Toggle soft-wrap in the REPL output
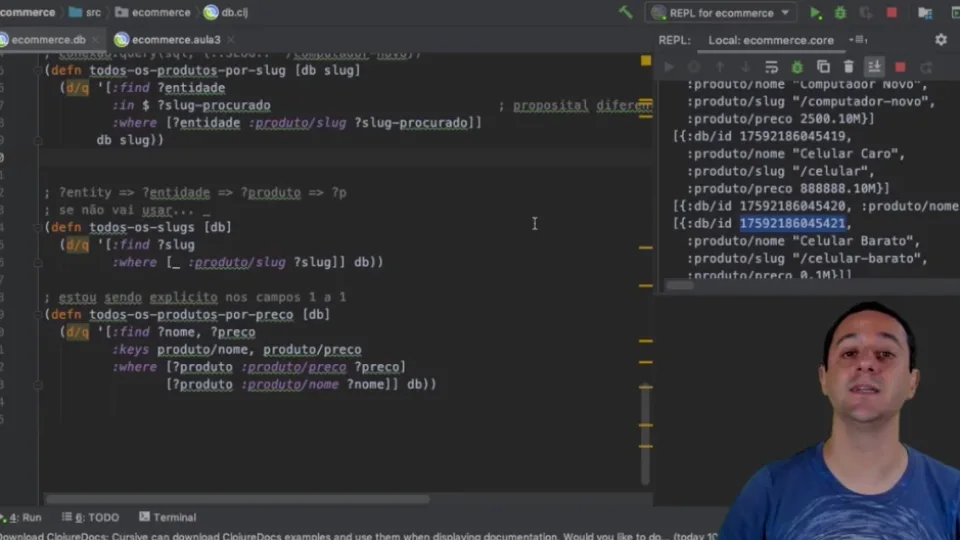This screenshot has width=960, height=540. coord(771,67)
